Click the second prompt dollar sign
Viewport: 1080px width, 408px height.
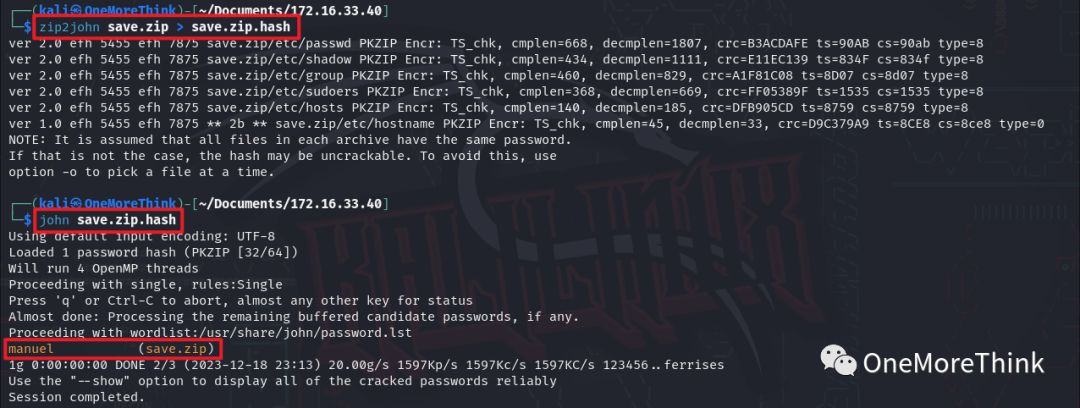(x=28, y=221)
